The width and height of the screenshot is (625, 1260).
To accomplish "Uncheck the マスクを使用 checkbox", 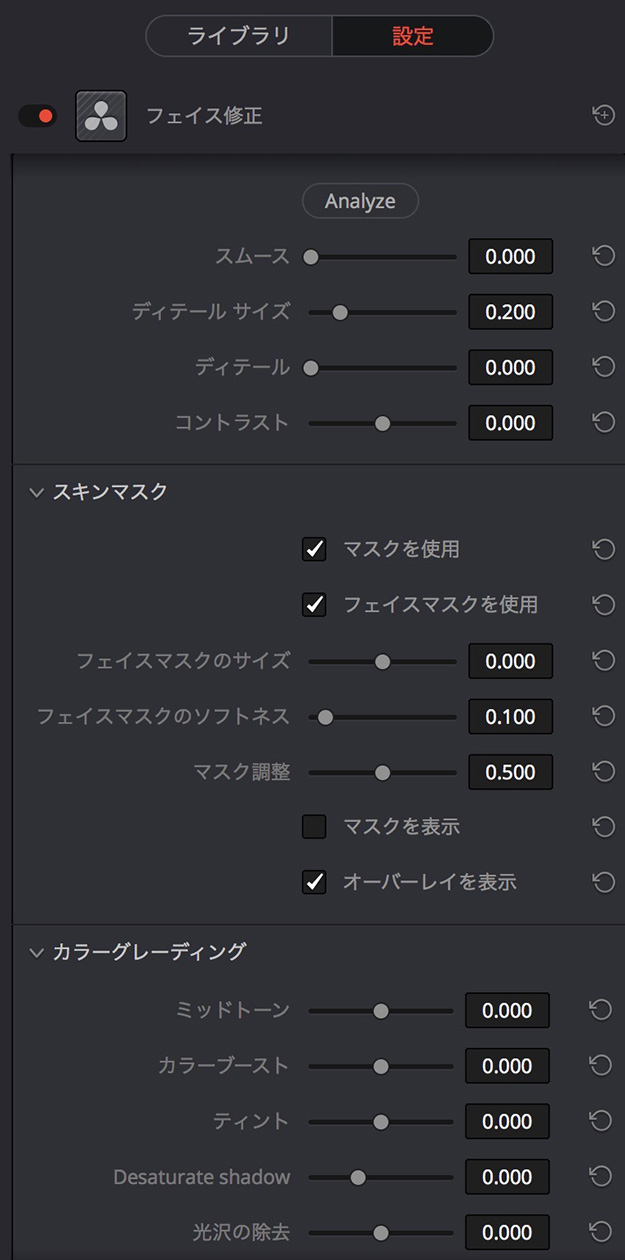I will point(314,549).
